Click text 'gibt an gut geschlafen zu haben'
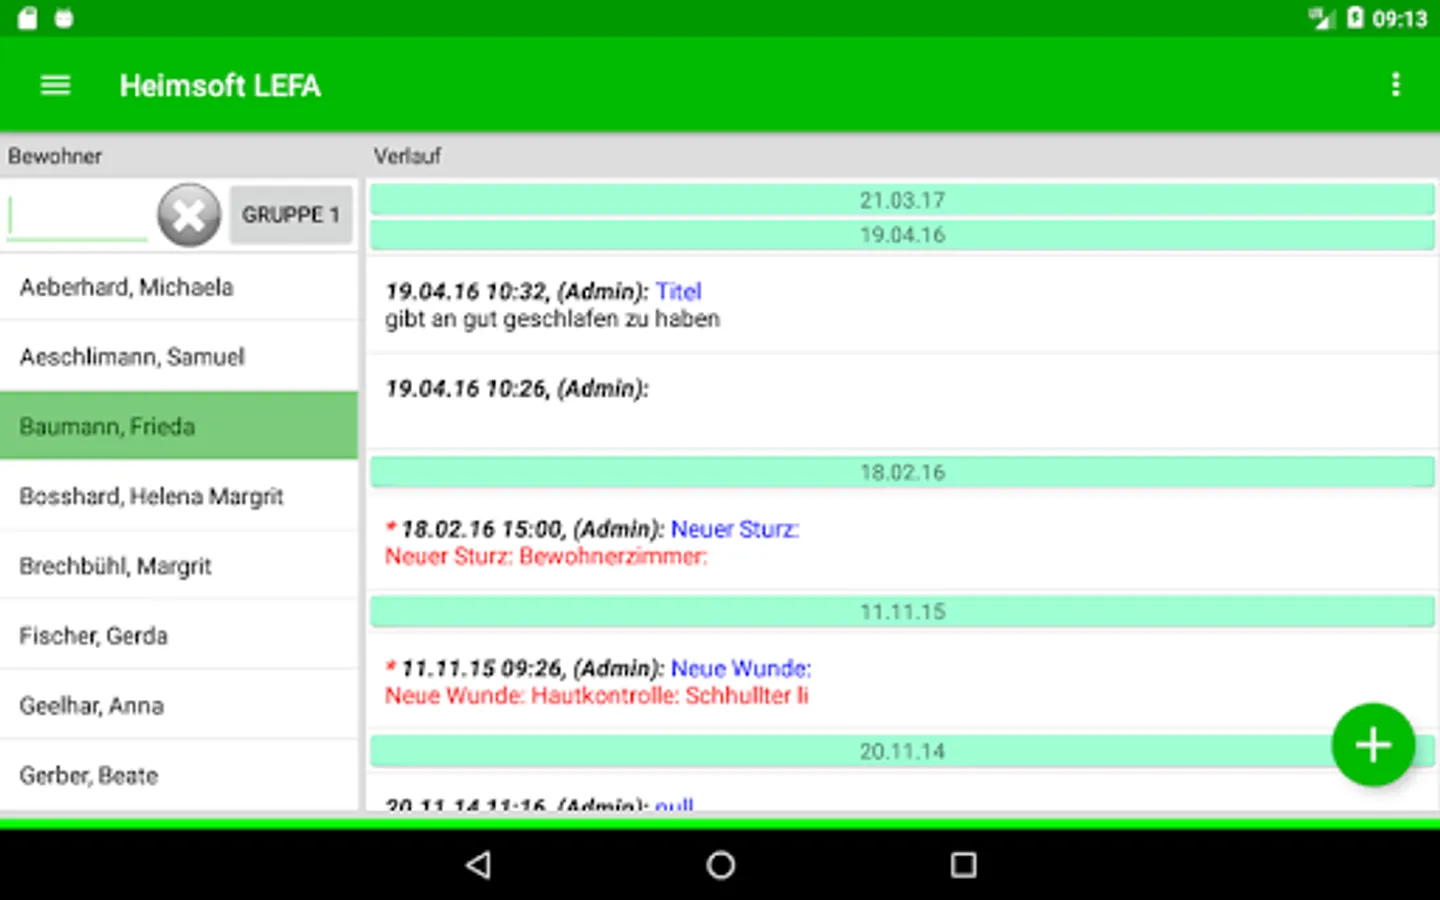 coord(552,319)
